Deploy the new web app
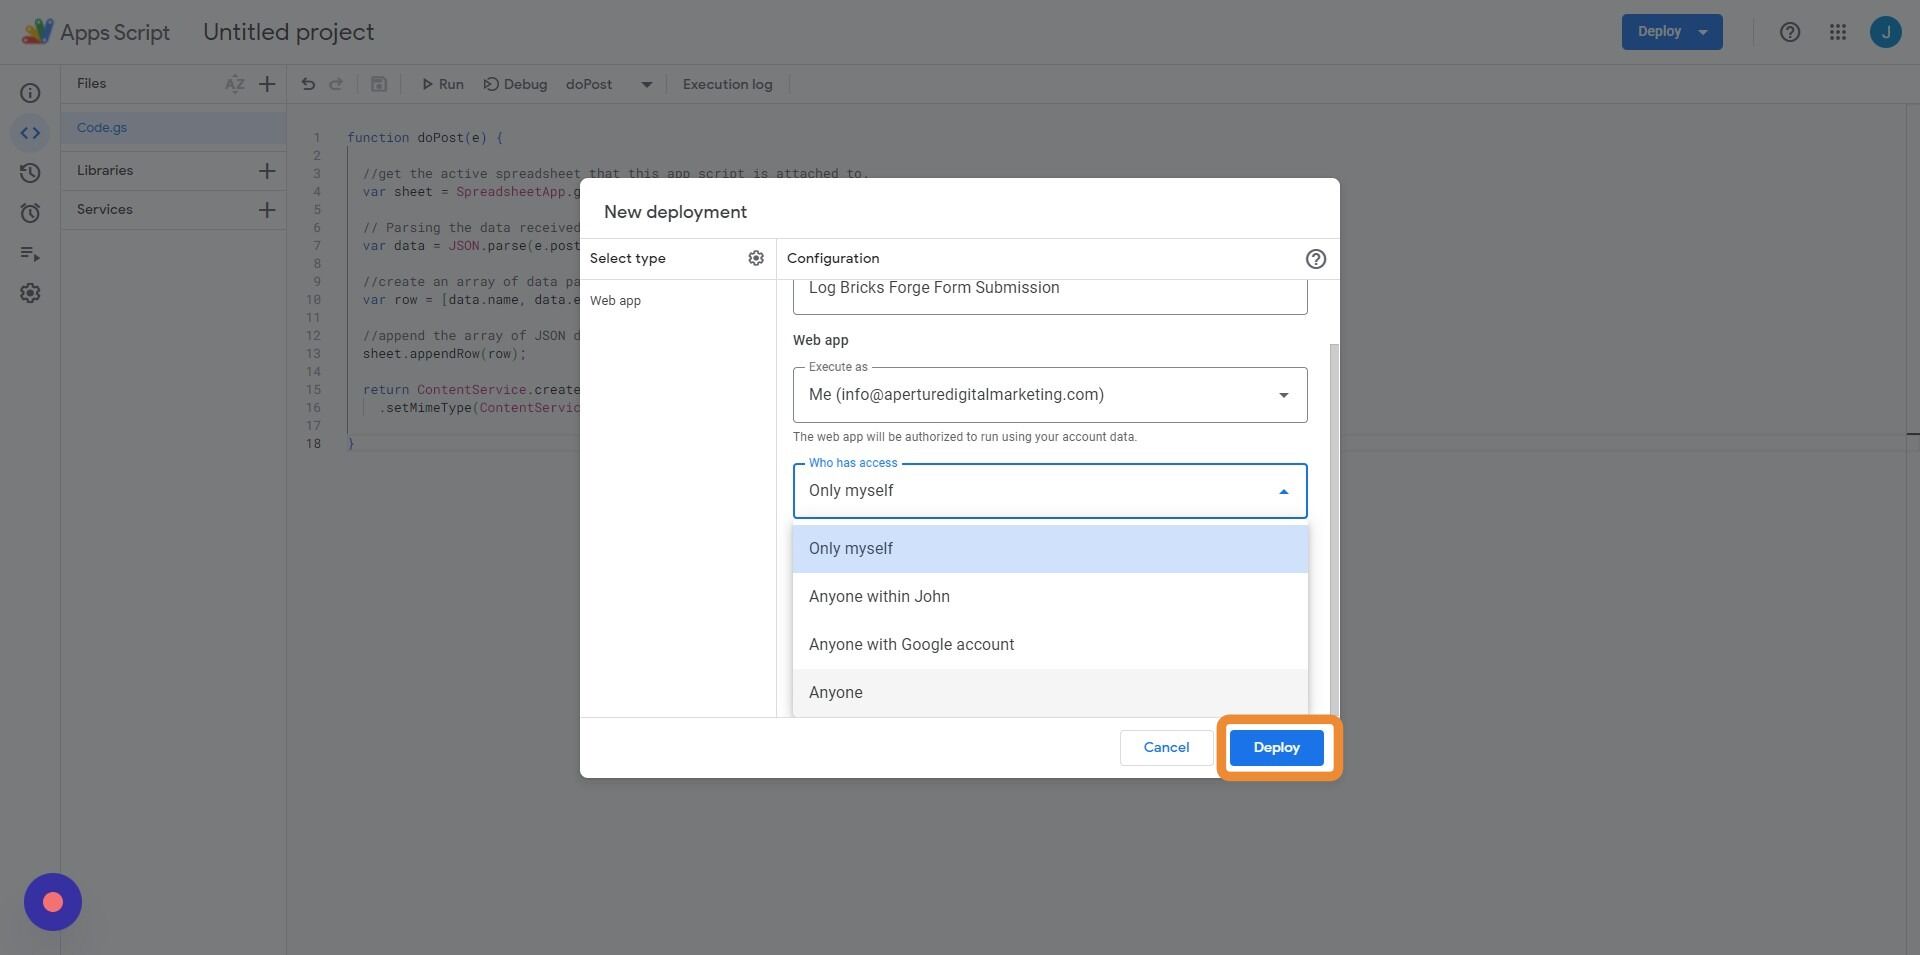The width and height of the screenshot is (1920, 955). click(x=1276, y=747)
